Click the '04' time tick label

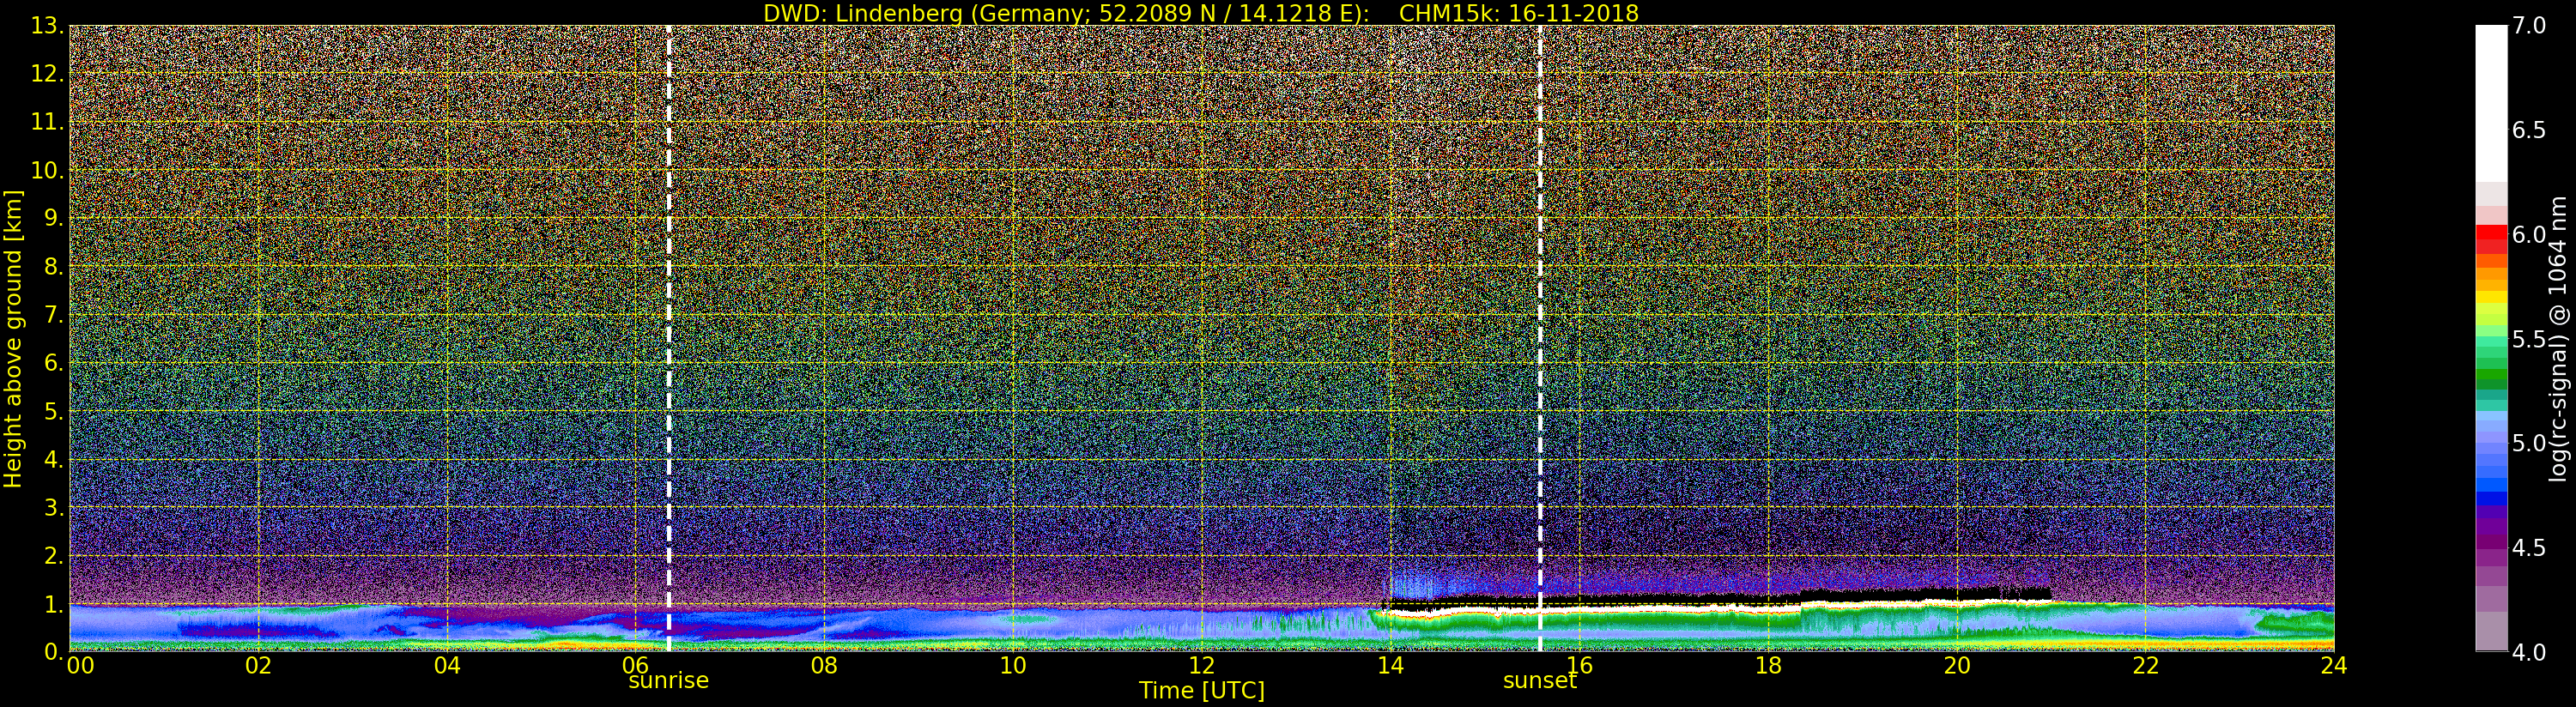coord(447,665)
